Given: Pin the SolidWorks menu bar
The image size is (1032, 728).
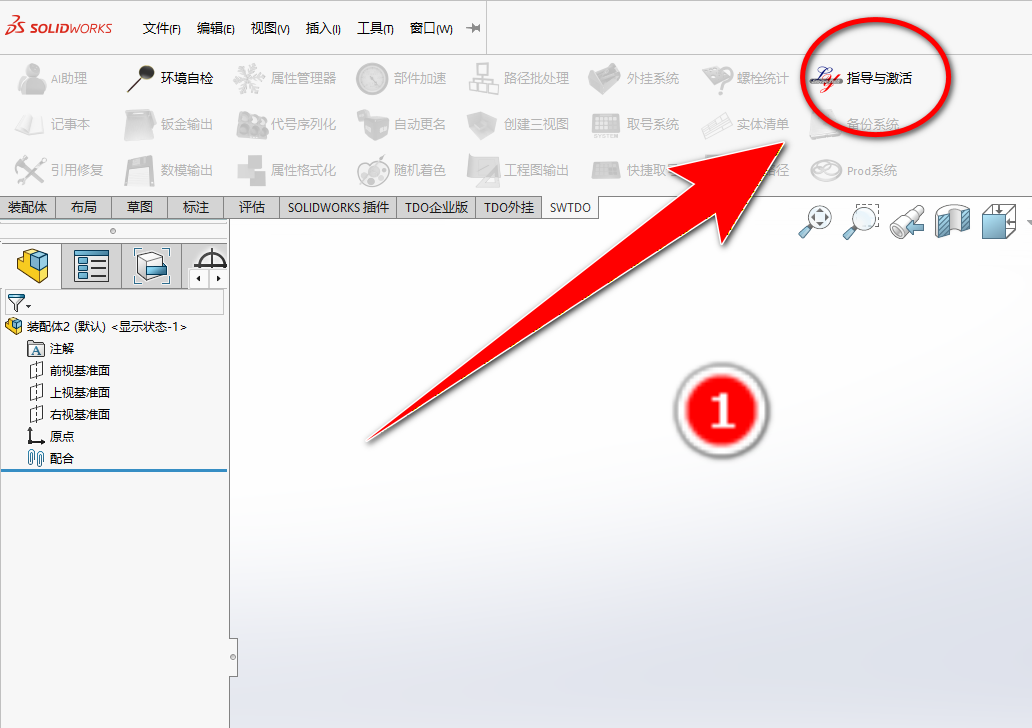Looking at the screenshot, I should coord(473,28).
